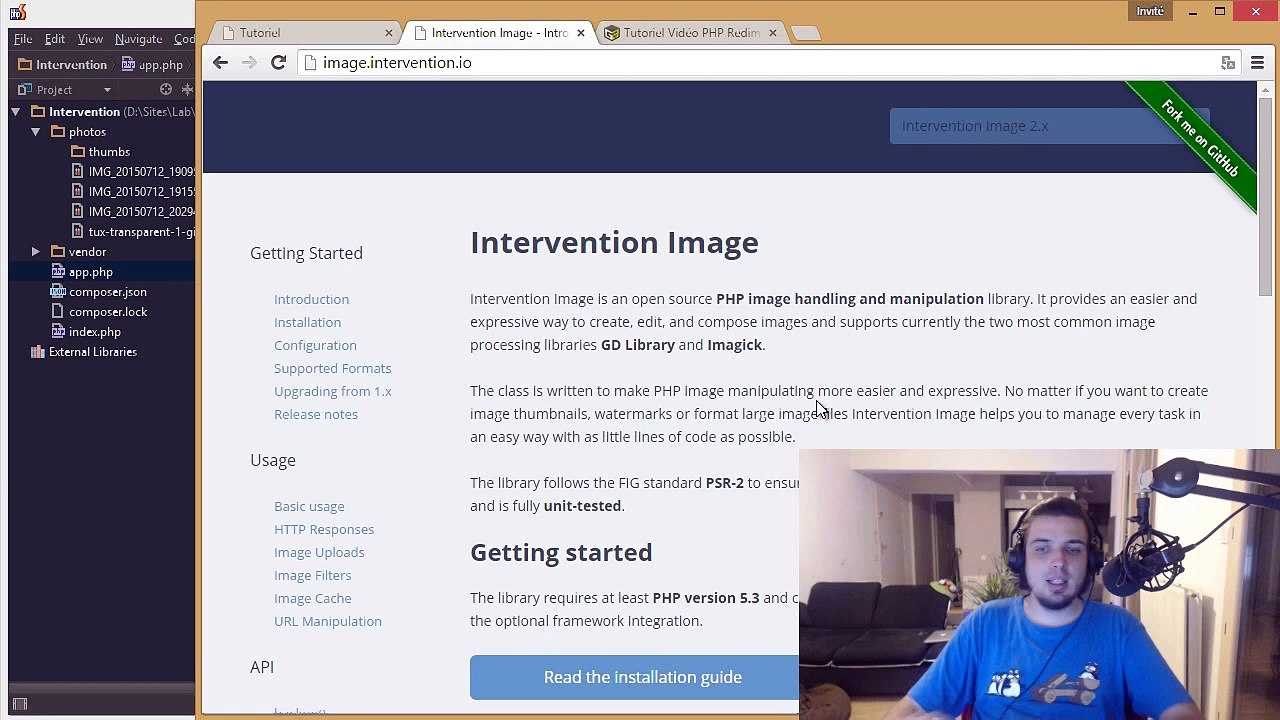1280x720 pixels.
Task: Open the Navigate menu in PhpStorm
Action: pos(138,39)
